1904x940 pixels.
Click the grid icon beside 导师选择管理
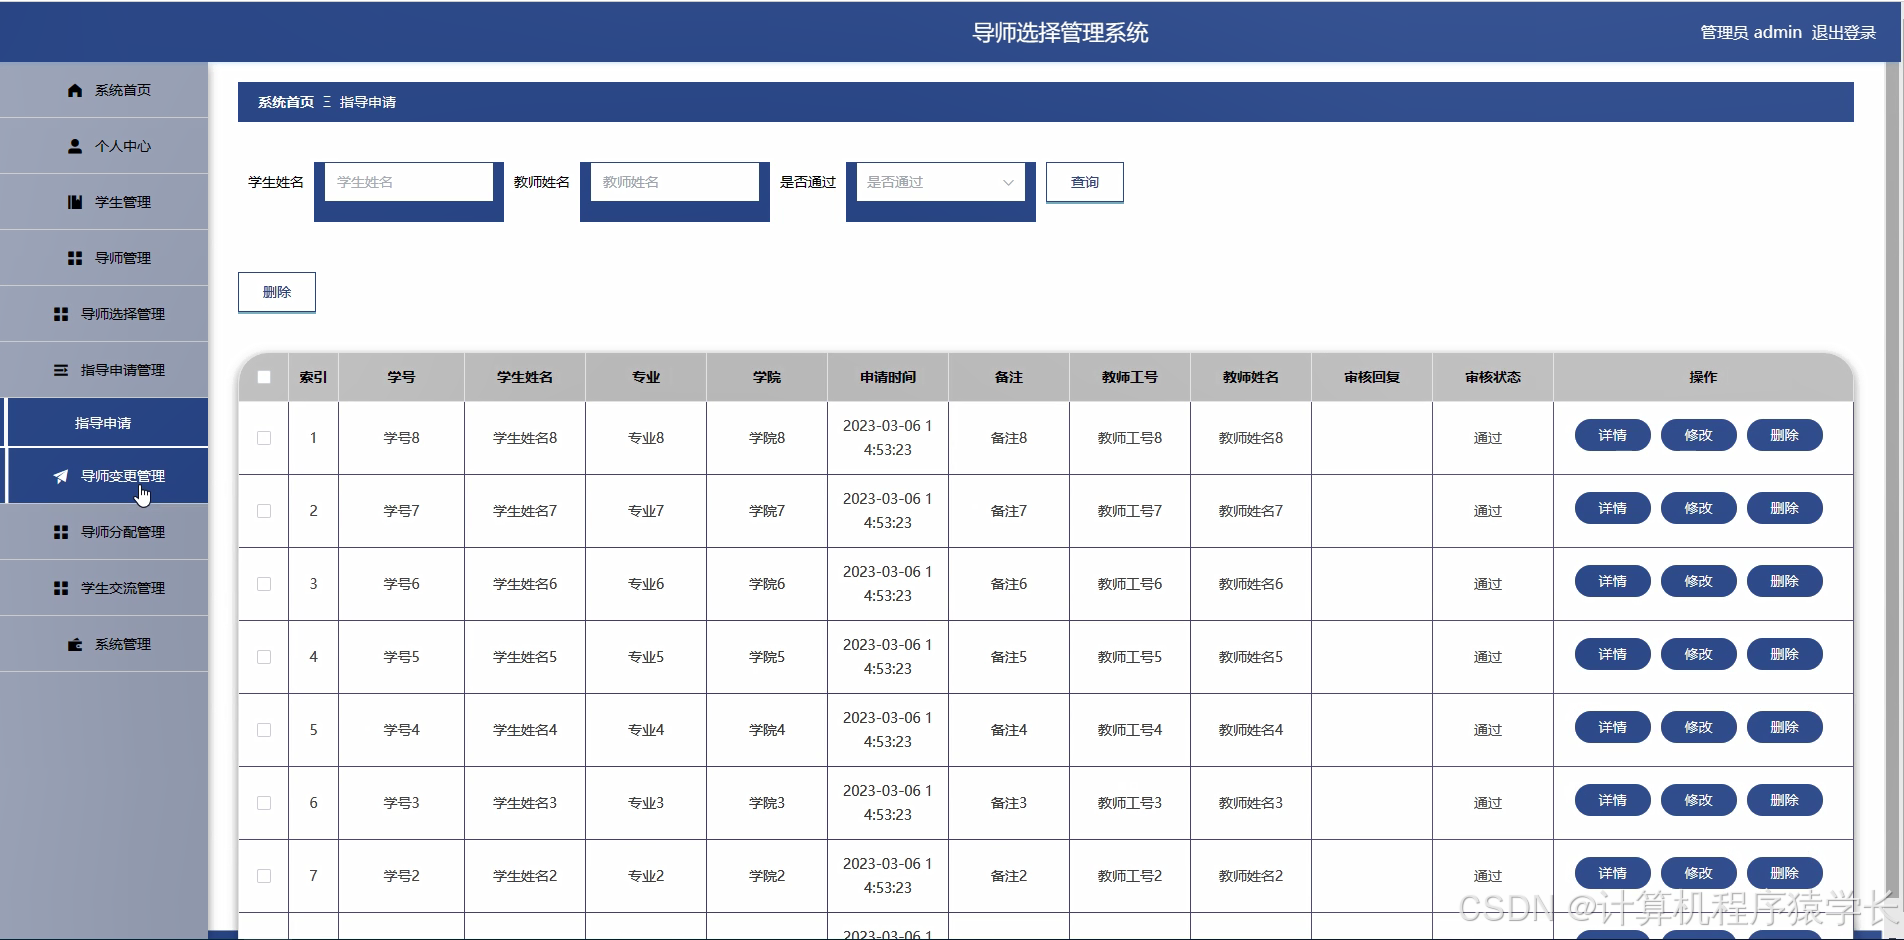click(x=61, y=314)
